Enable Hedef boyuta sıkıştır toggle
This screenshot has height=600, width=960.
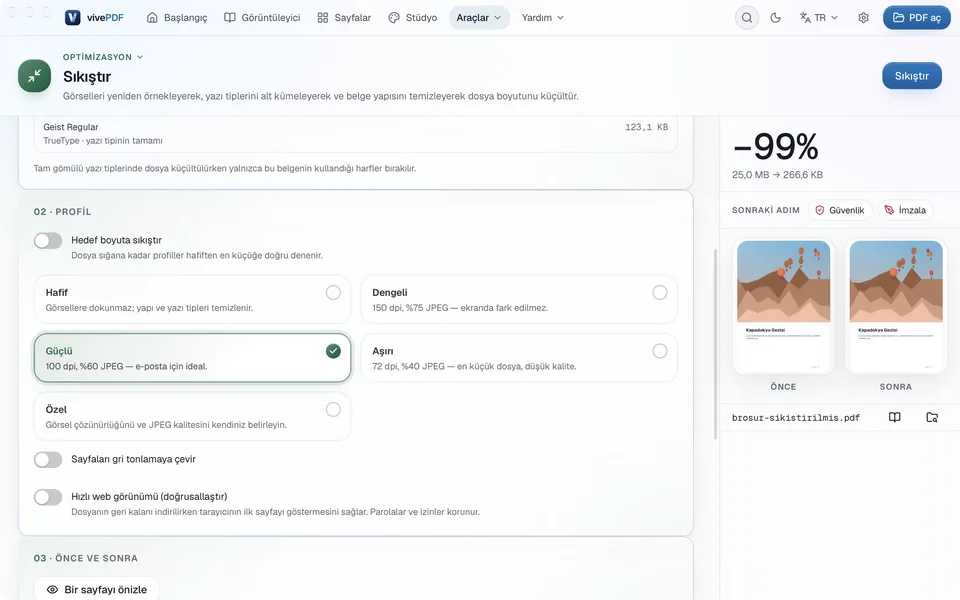pos(48,241)
